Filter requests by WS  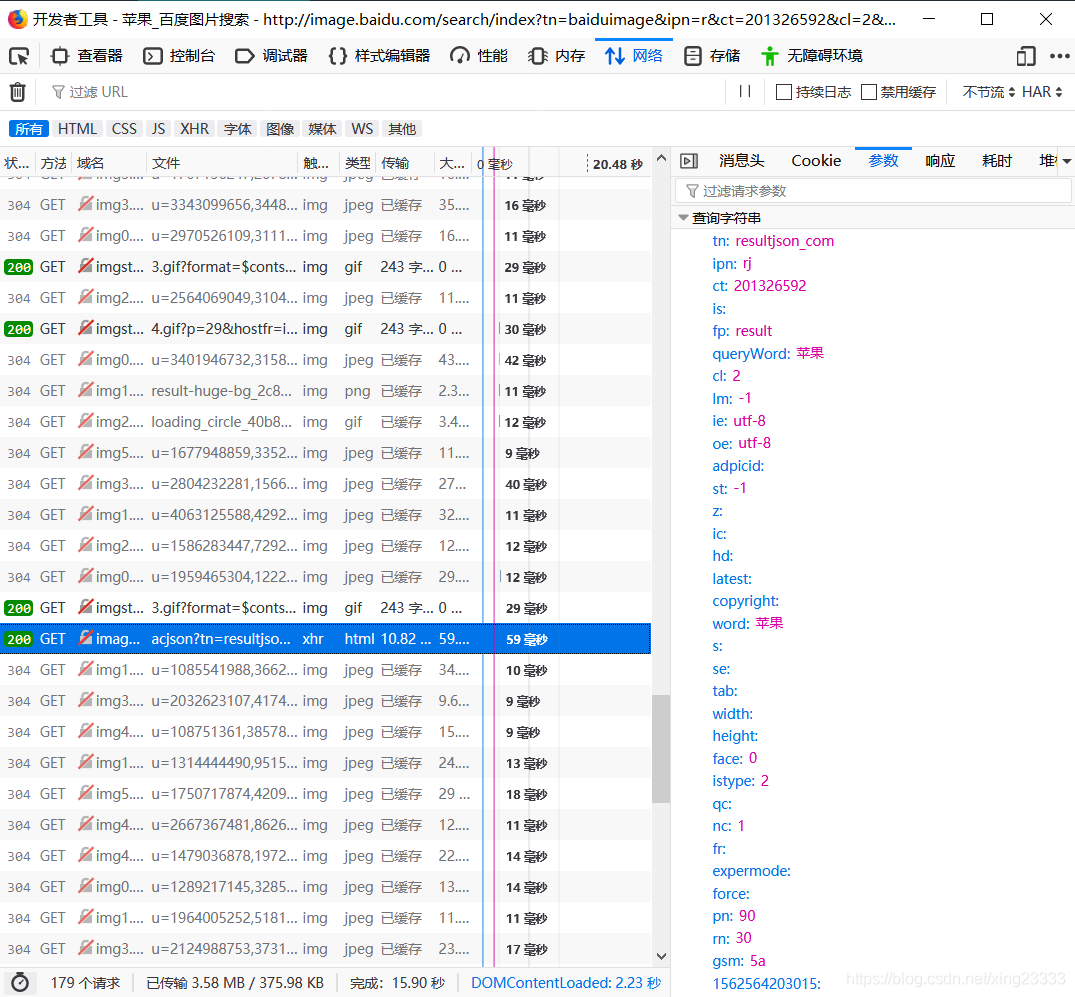[362, 129]
